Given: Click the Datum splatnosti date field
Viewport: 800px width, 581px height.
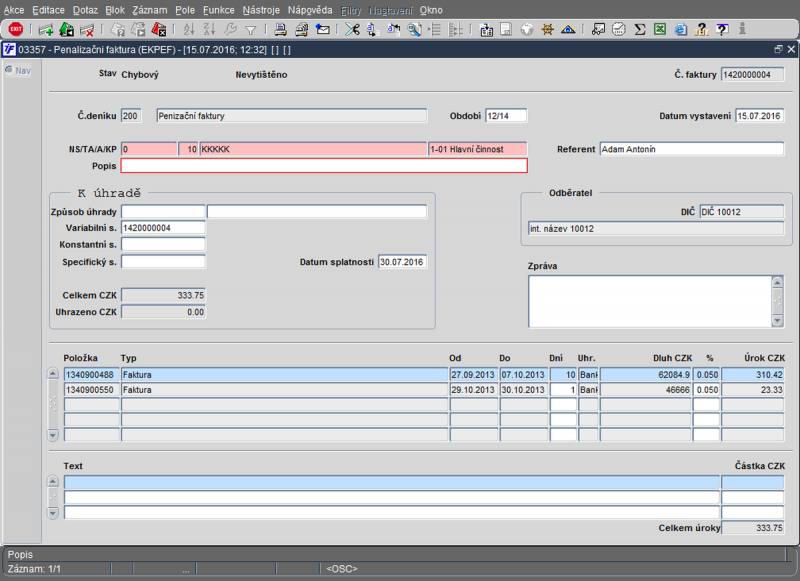Looking at the screenshot, I should tap(401, 262).
